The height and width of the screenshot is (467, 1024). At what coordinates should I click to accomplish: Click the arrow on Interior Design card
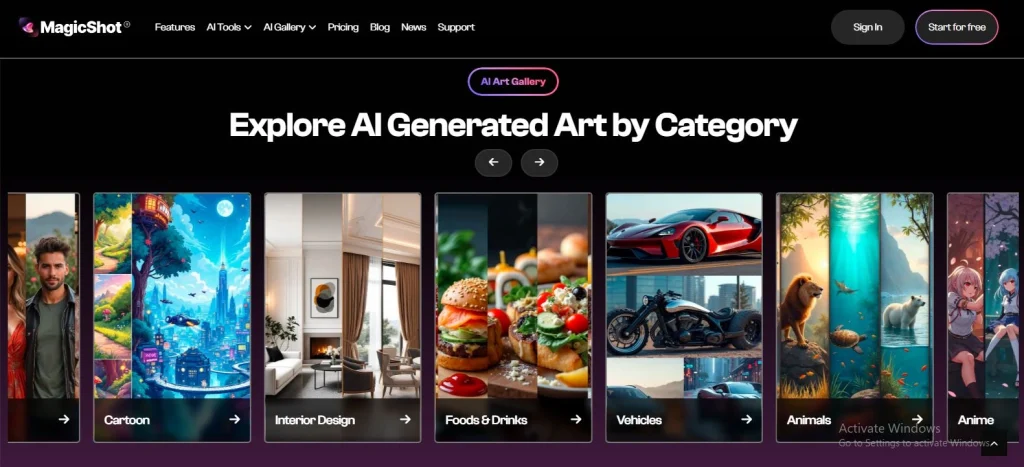pos(405,419)
